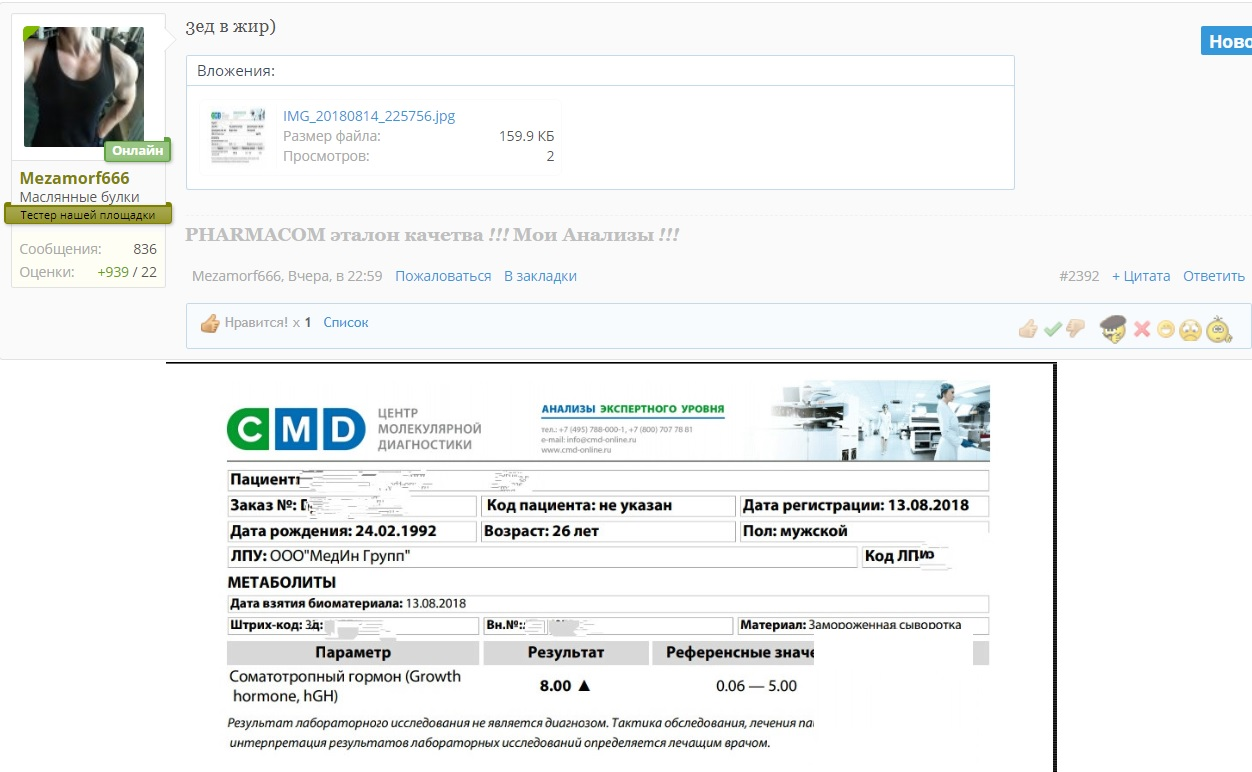The width and height of the screenshot is (1252, 772).
Task: Reply with the Ответить button
Action: (x=1213, y=275)
